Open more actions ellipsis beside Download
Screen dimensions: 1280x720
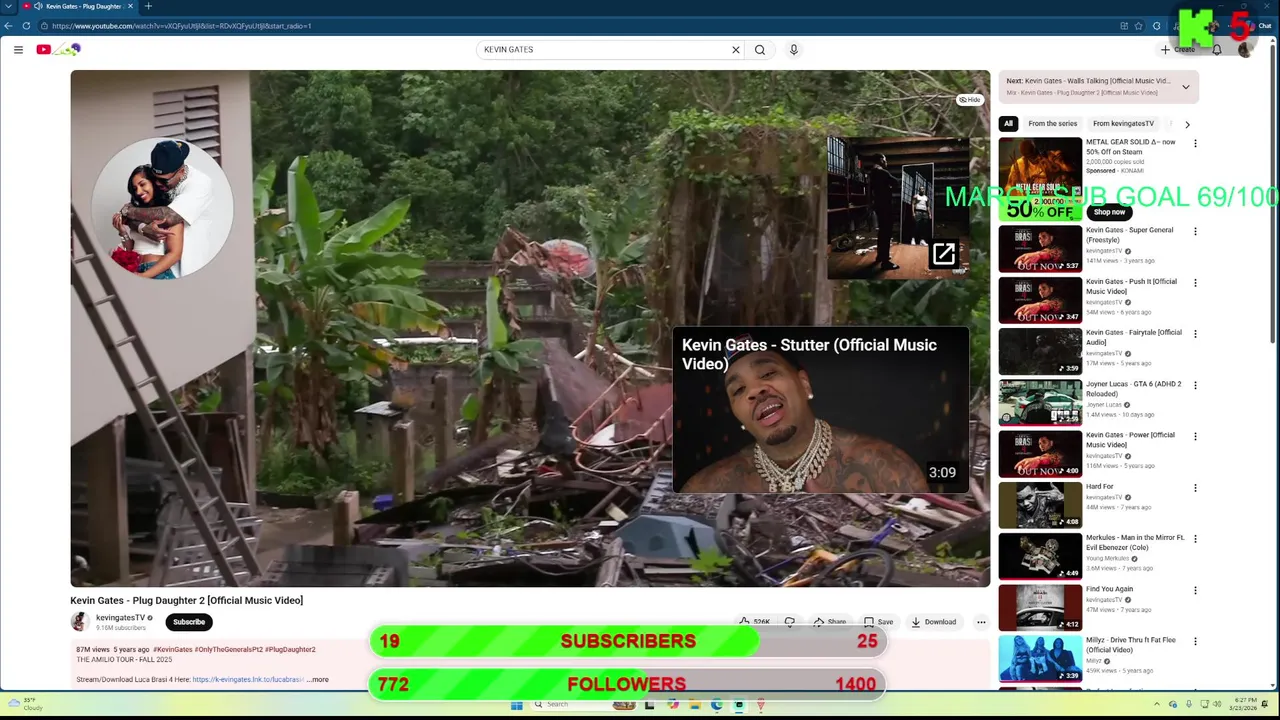(981, 622)
